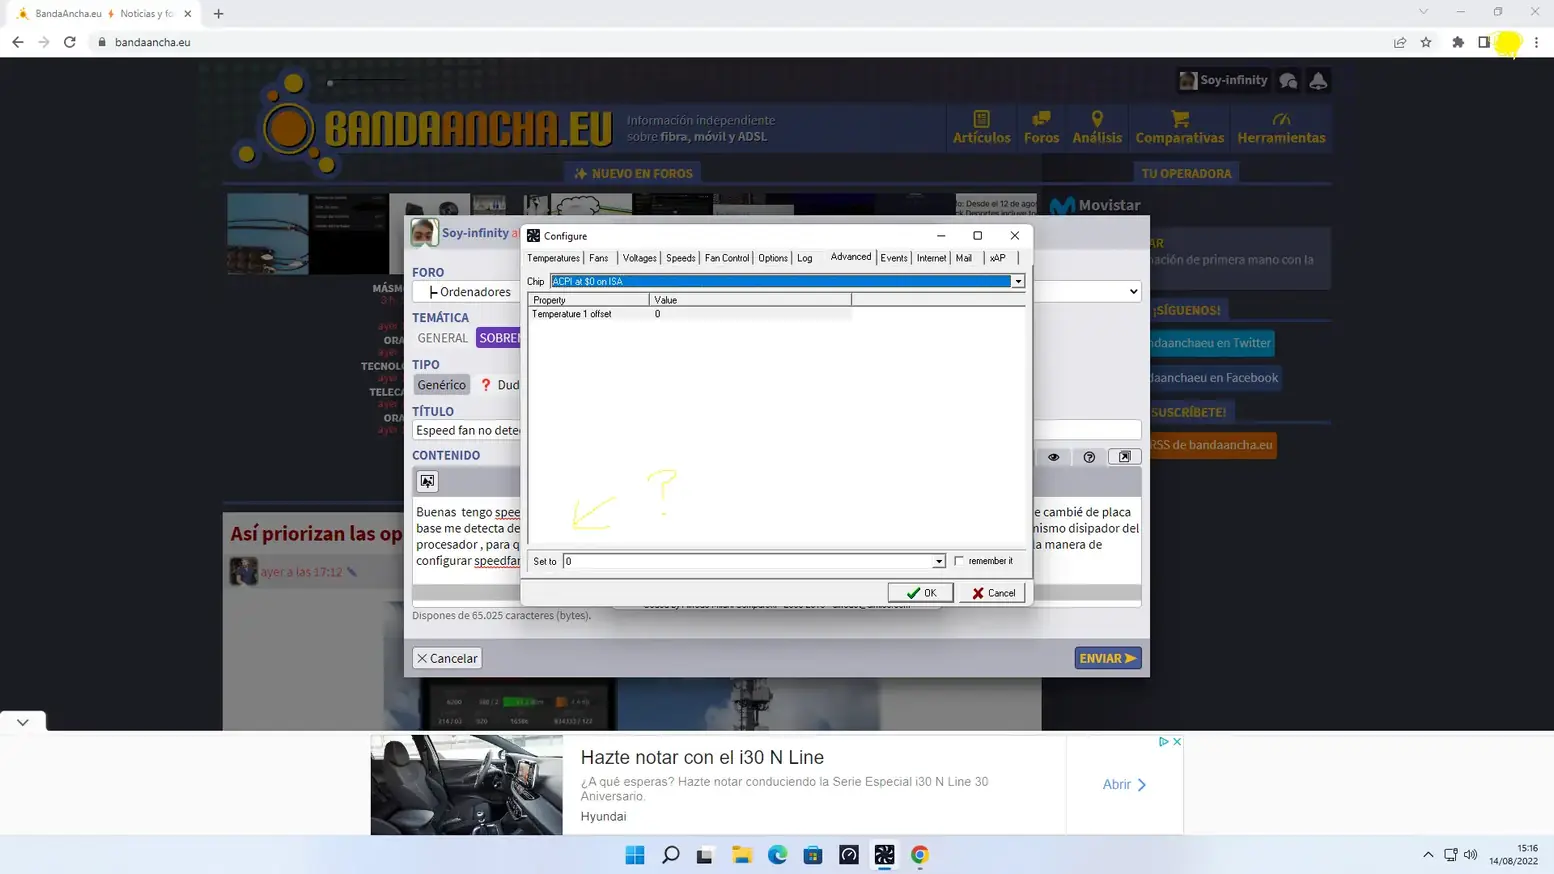Select the Temperature 1 offset row

[690, 314]
